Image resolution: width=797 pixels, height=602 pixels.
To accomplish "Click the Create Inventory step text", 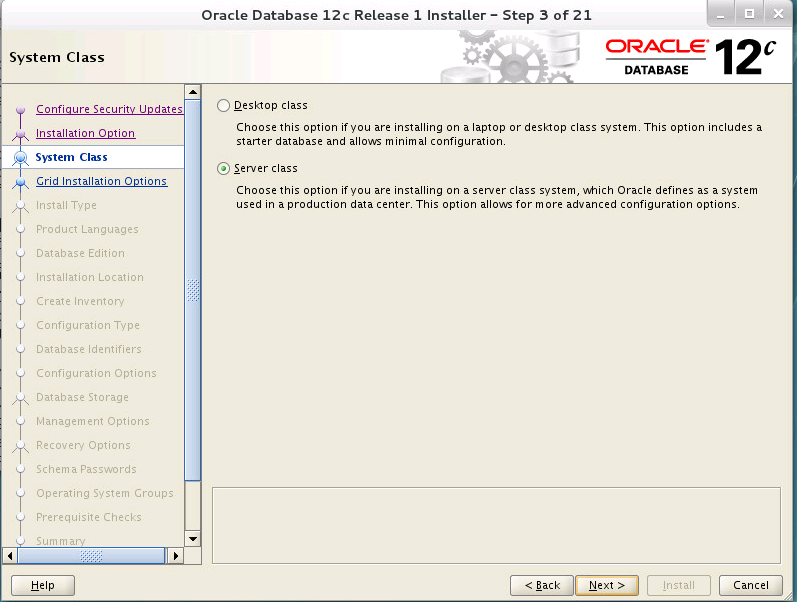I will point(80,301).
